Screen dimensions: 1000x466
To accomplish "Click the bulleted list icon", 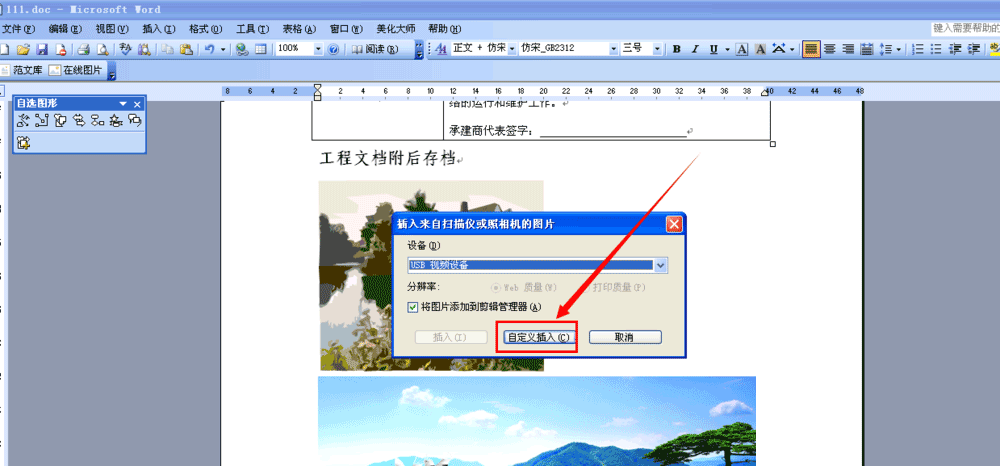I will tap(936, 49).
